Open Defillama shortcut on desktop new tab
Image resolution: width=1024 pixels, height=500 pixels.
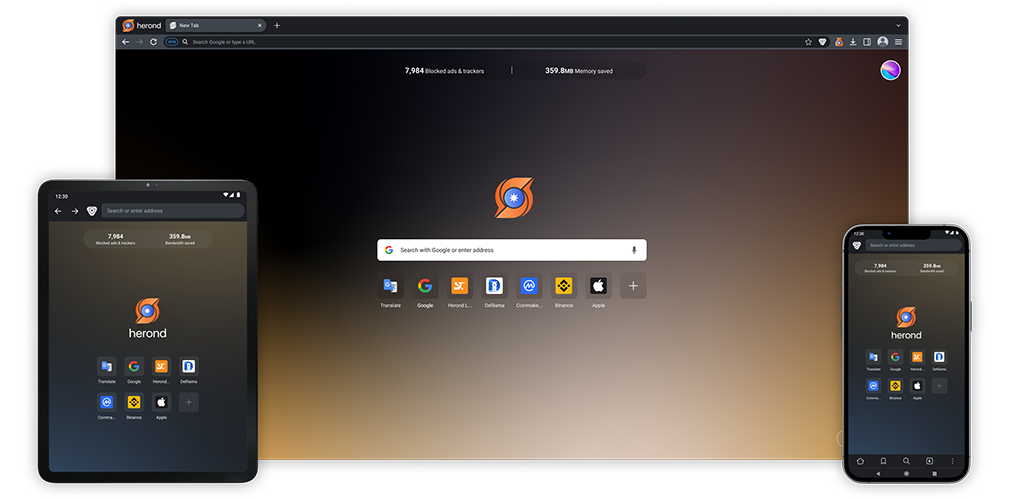(494, 290)
